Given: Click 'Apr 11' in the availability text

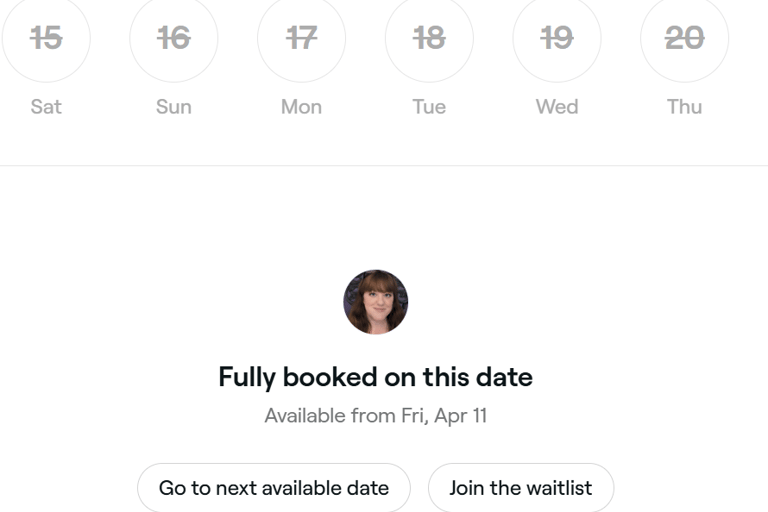Looking at the screenshot, I should (460, 416).
